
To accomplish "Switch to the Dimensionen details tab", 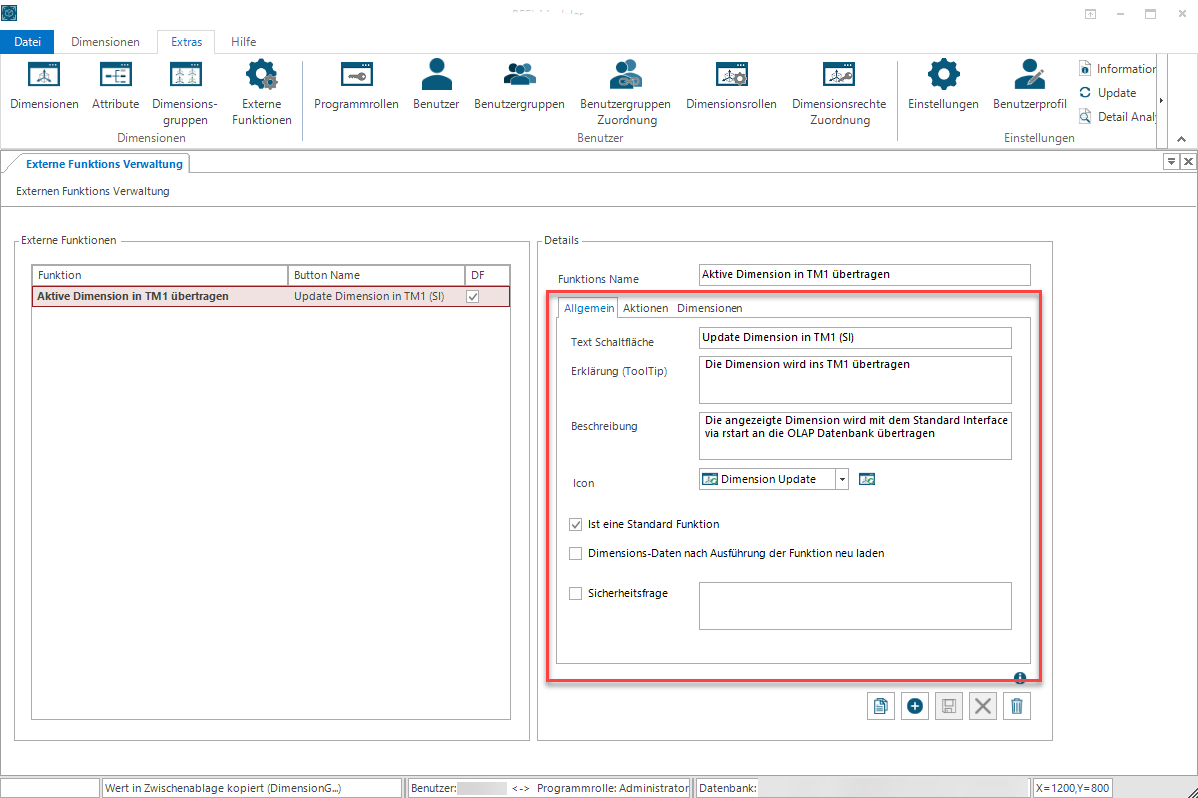I will coord(709,308).
